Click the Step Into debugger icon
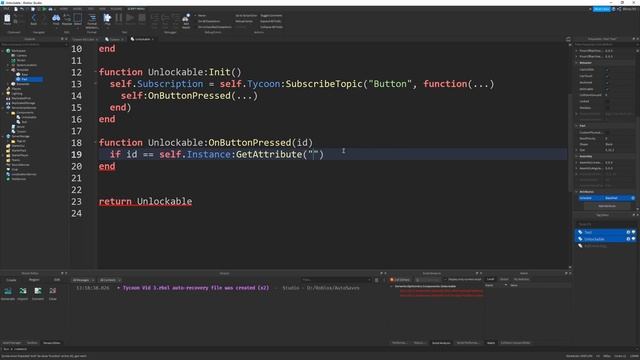Viewport: 640px width, 360px height. (155, 18)
